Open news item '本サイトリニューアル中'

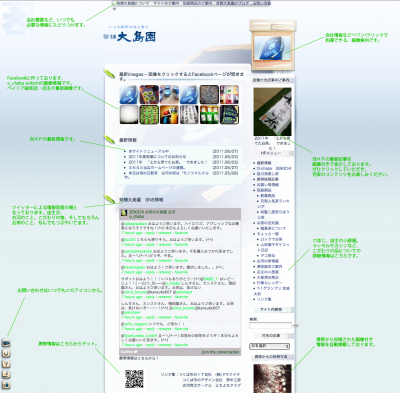pyautogui.click(x=149, y=151)
